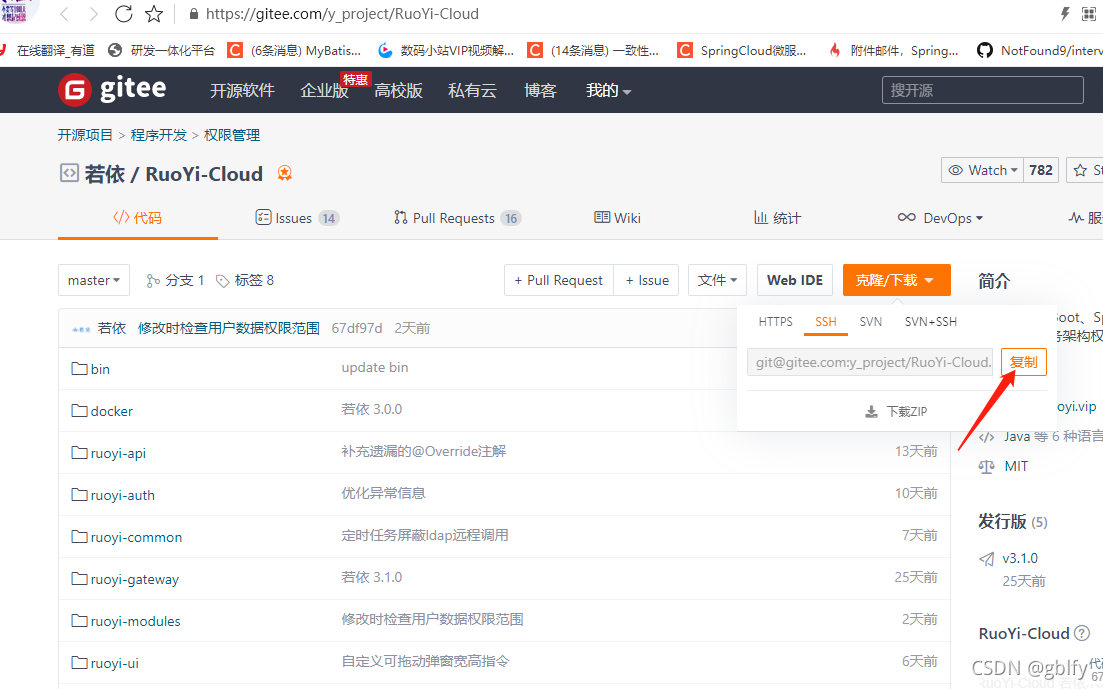Viewport: 1103px width, 689px height.
Task: Click the 若依 author avatar icon
Action: tap(81, 329)
